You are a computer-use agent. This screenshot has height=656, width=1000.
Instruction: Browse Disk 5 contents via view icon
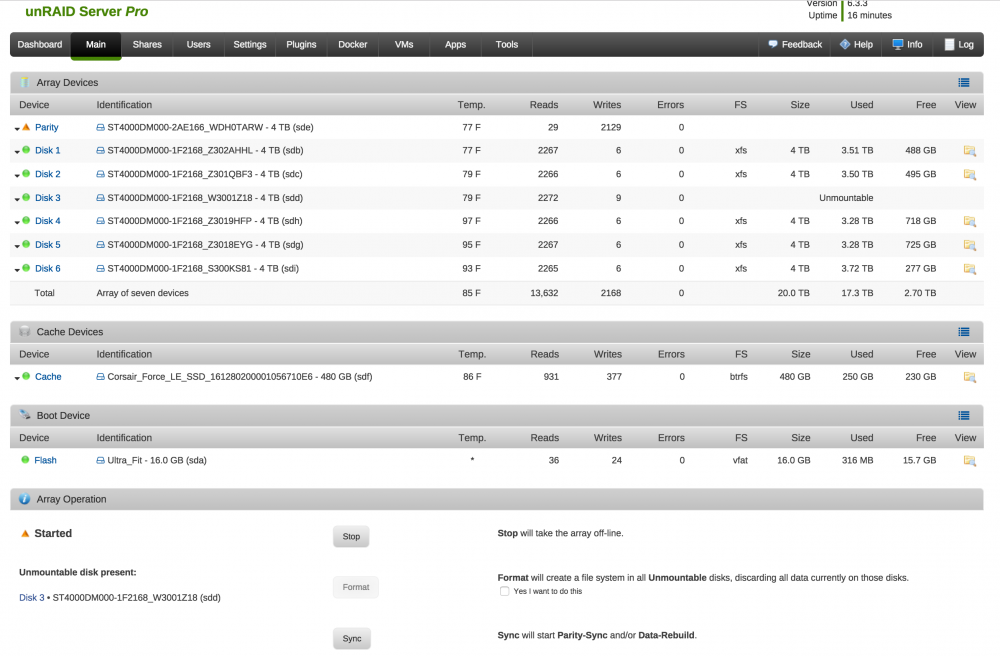(969, 245)
